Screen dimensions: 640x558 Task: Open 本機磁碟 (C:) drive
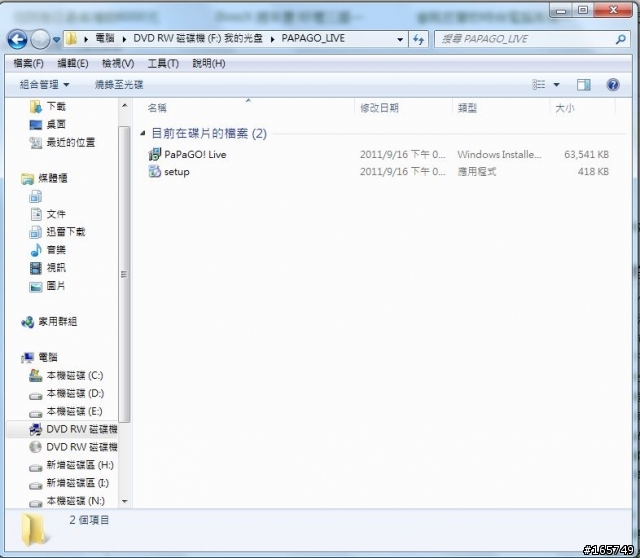click(x=75, y=375)
